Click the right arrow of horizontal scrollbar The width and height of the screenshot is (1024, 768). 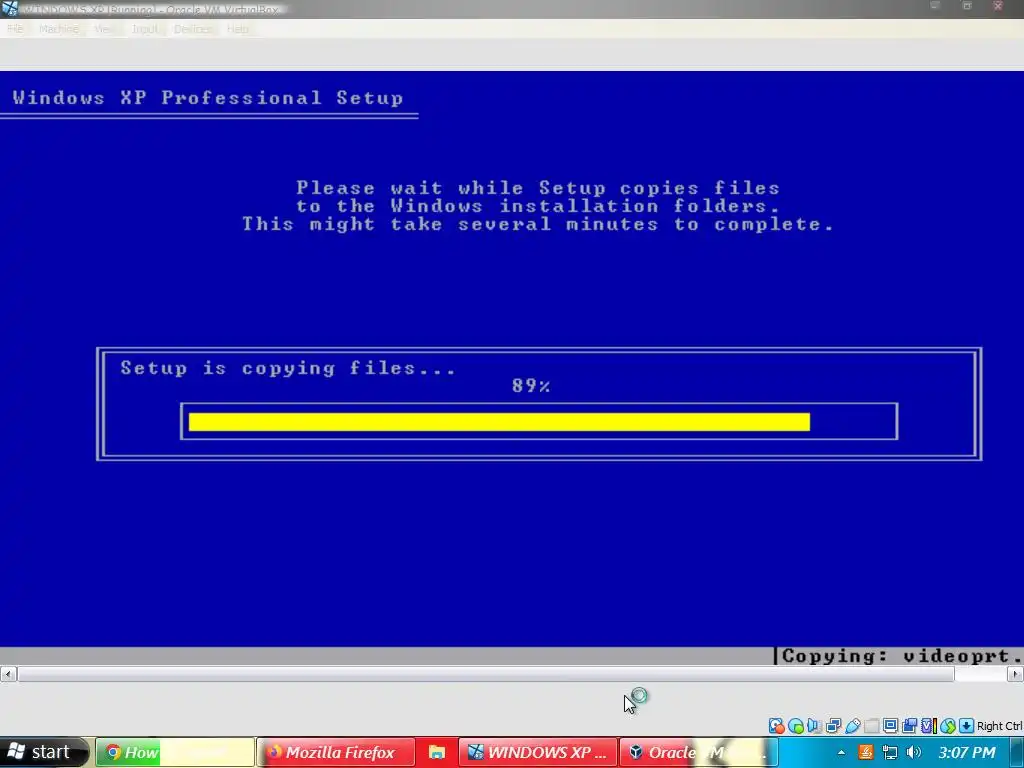pos(1016,674)
